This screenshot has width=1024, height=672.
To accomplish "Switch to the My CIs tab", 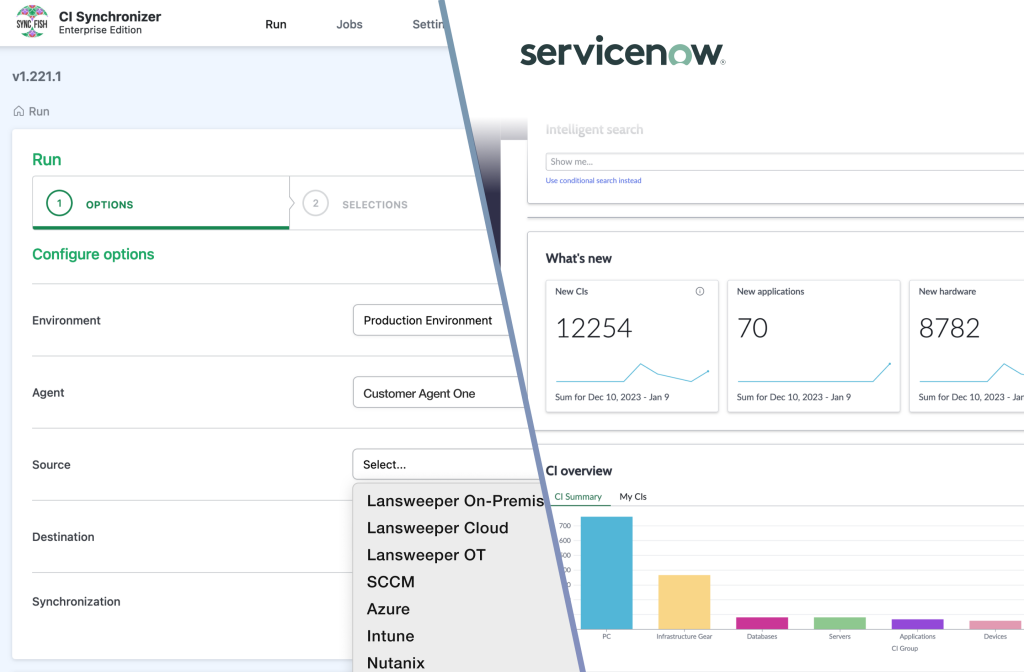I will pyautogui.click(x=633, y=496).
